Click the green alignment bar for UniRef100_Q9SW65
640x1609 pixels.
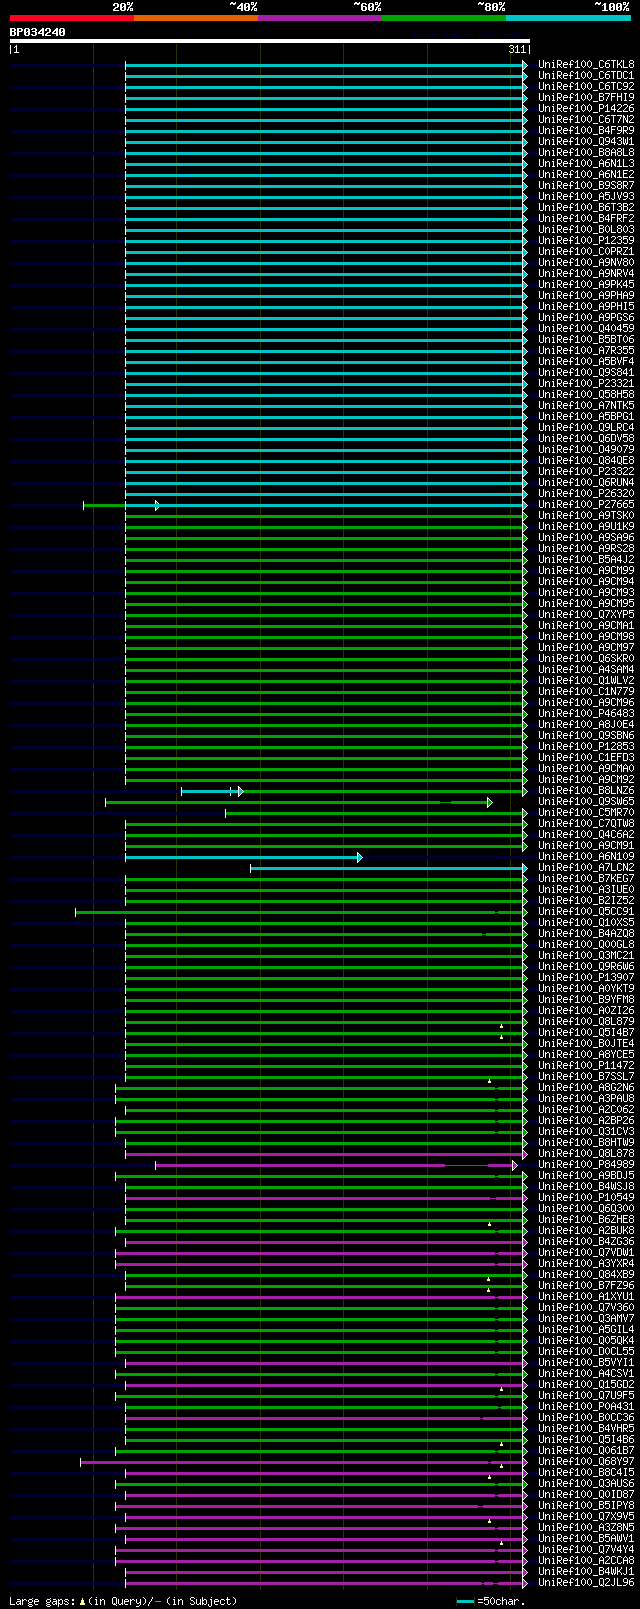pos(297,802)
